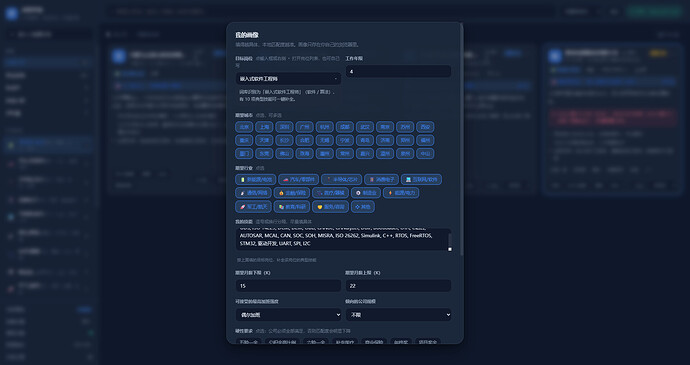Toggle the 北京 city chip
Image resolution: width=690 pixels, height=365 pixels.
click(x=244, y=127)
